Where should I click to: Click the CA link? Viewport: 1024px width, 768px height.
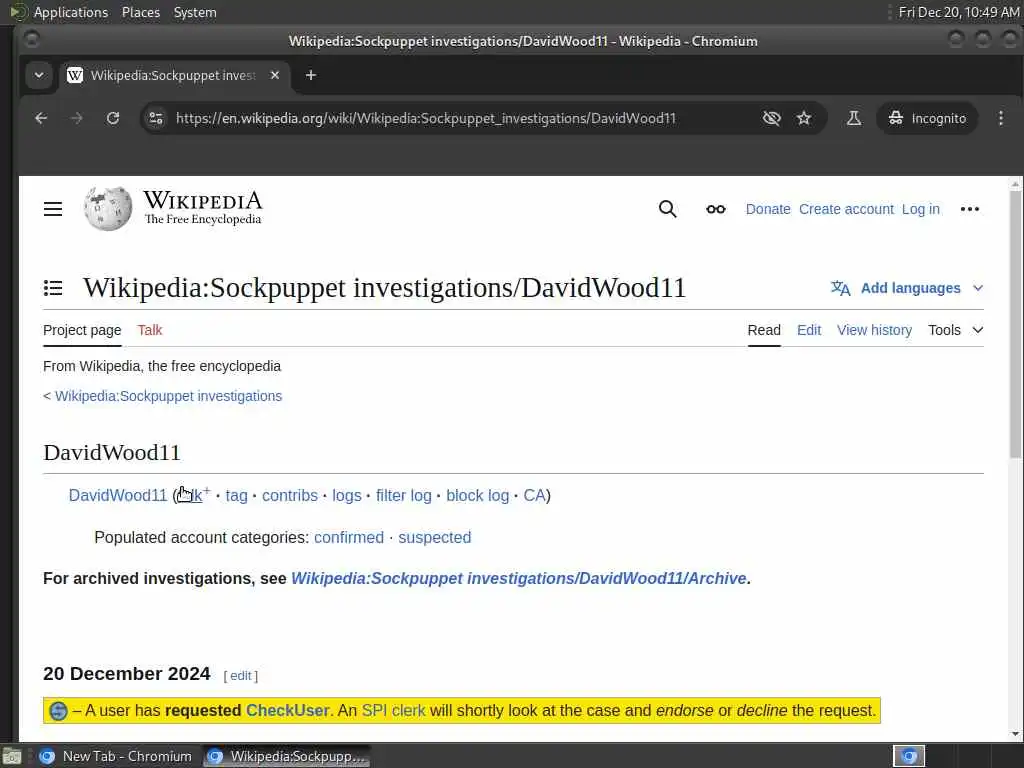[534, 496]
